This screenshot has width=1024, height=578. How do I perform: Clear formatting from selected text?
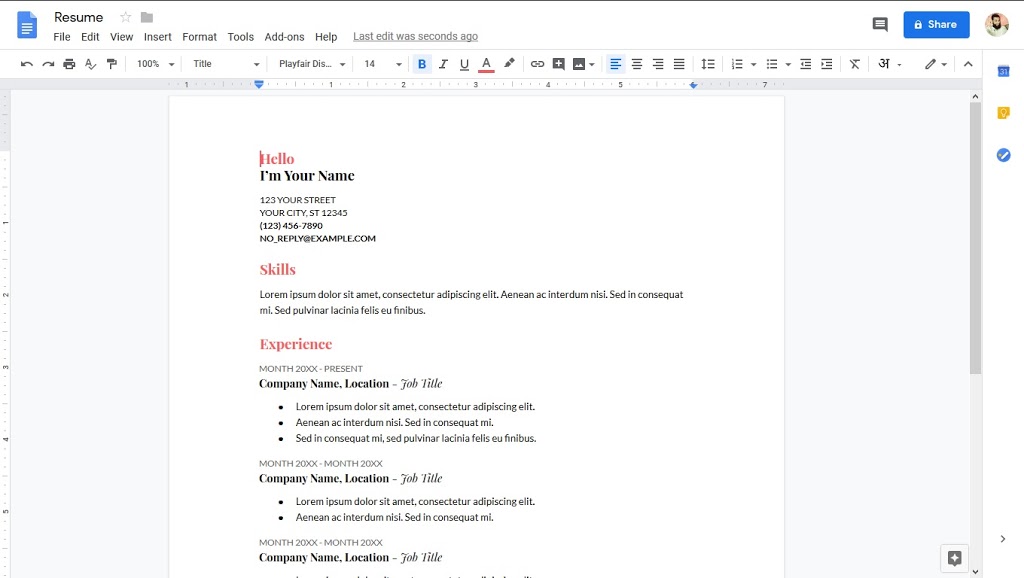tap(855, 64)
